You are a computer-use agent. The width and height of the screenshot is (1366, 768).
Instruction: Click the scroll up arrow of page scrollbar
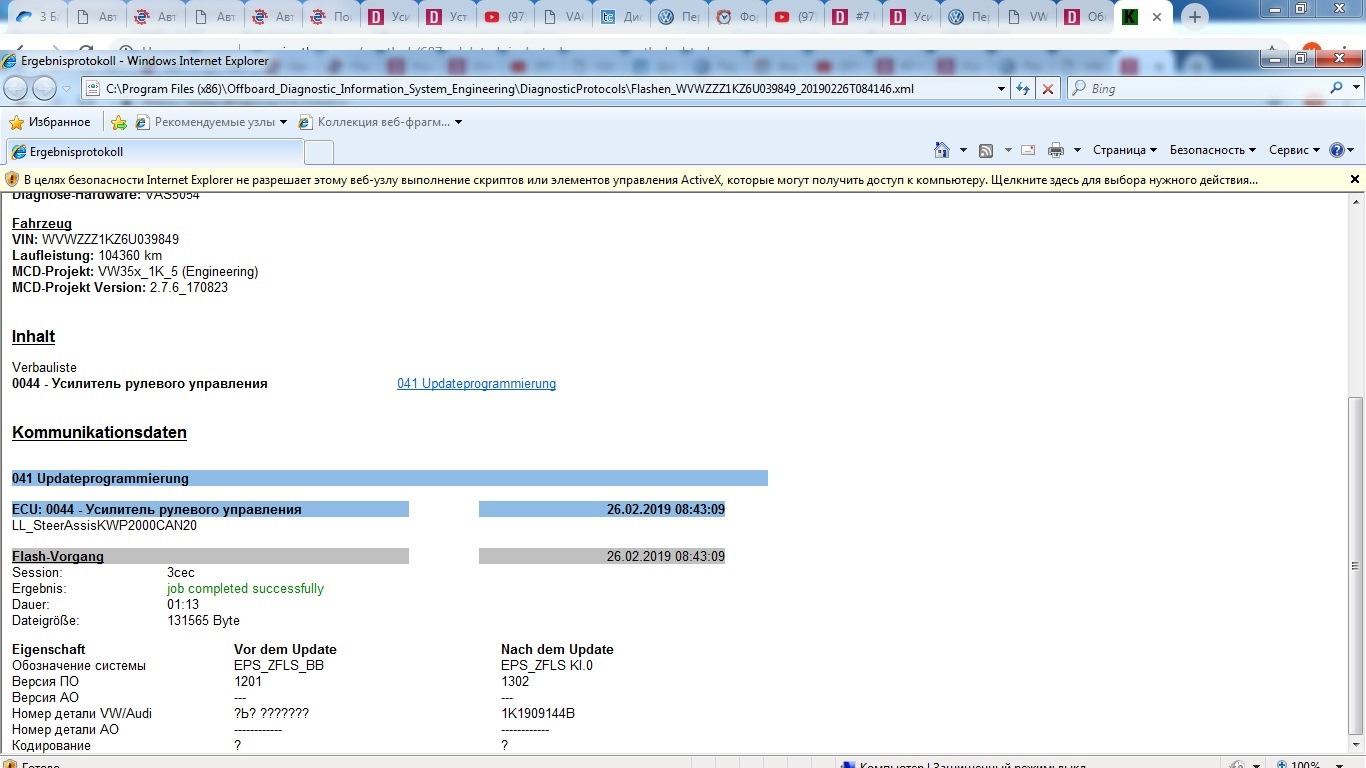point(1355,203)
